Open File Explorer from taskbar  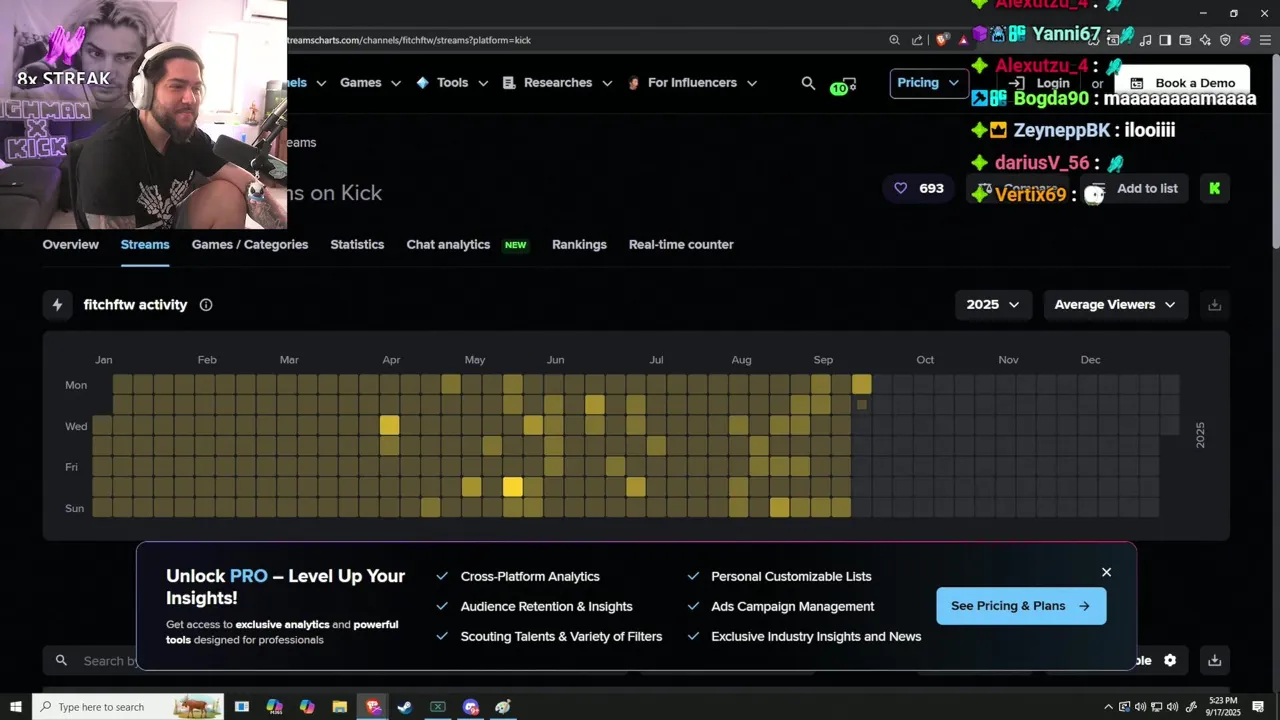click(340, 707)
